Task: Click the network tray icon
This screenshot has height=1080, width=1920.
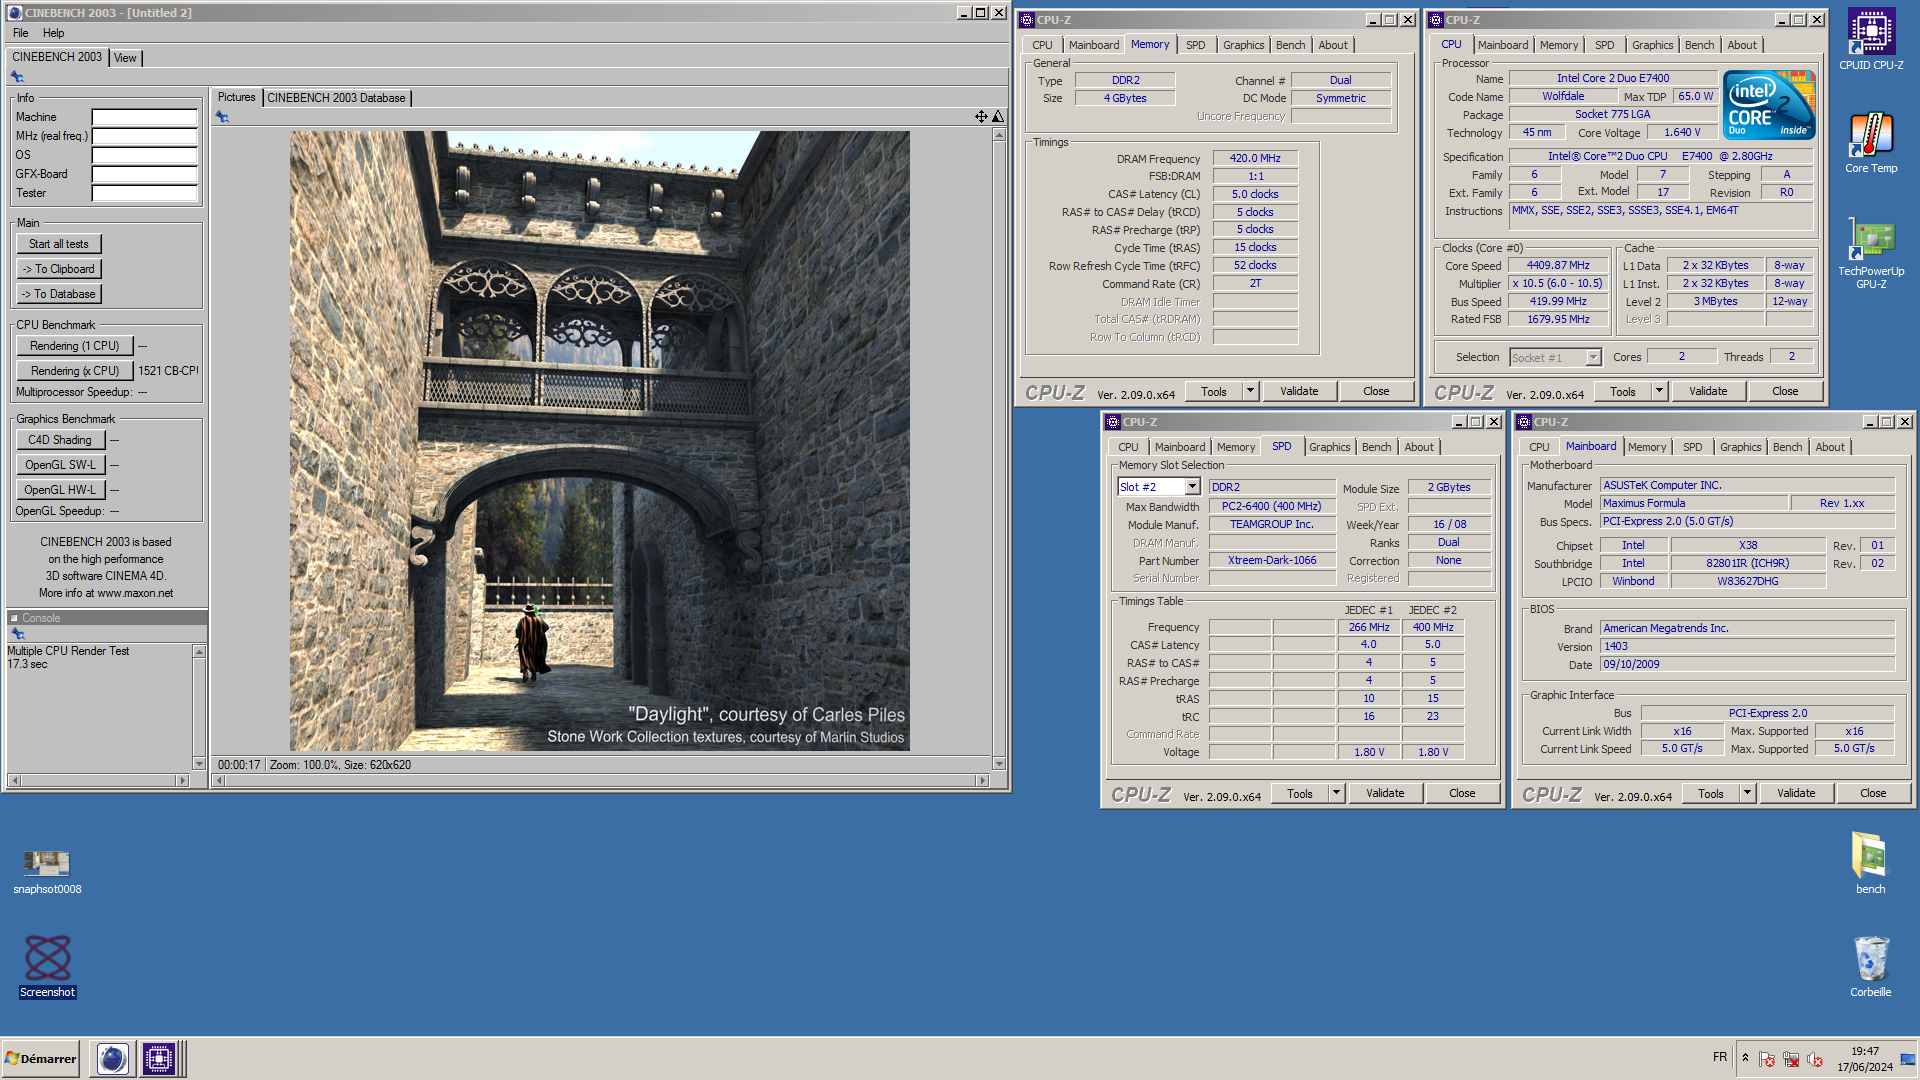Action: 1791,1059
